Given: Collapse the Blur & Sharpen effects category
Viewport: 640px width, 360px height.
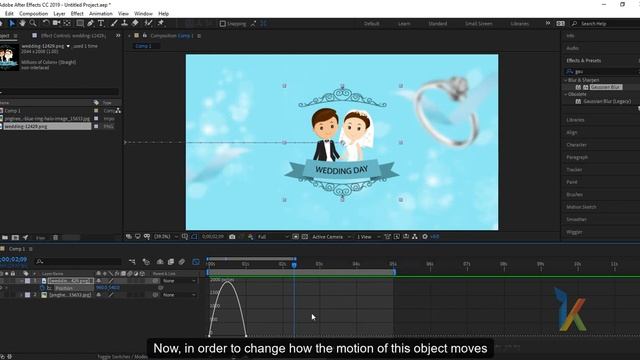Looking at the screenshot, I should 566,80.
